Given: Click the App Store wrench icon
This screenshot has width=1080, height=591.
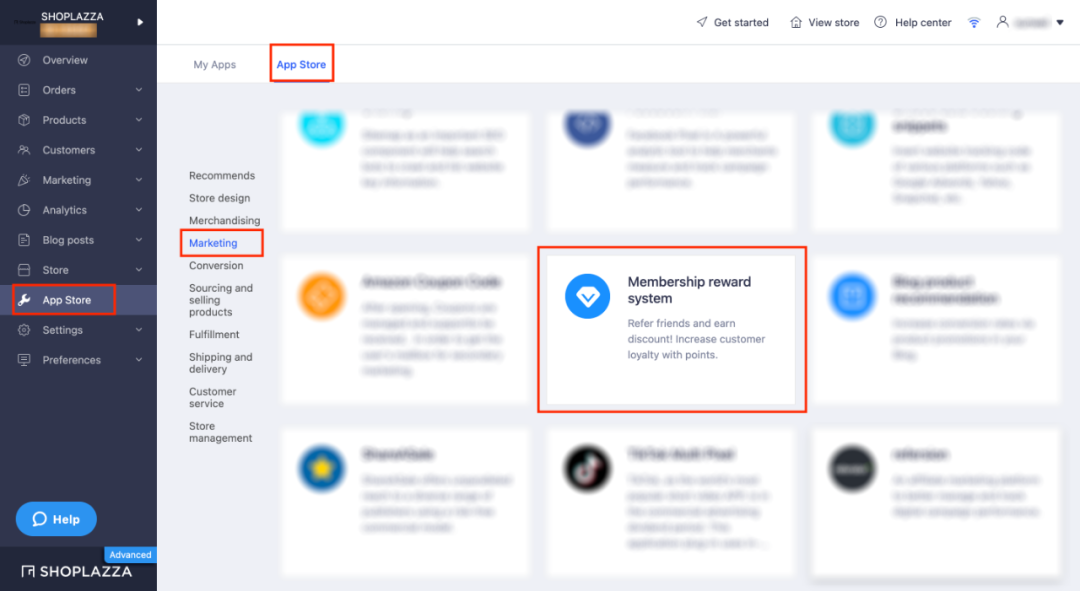Looking at the screenshot, I should pyautogui.click(x=24, y=300).
